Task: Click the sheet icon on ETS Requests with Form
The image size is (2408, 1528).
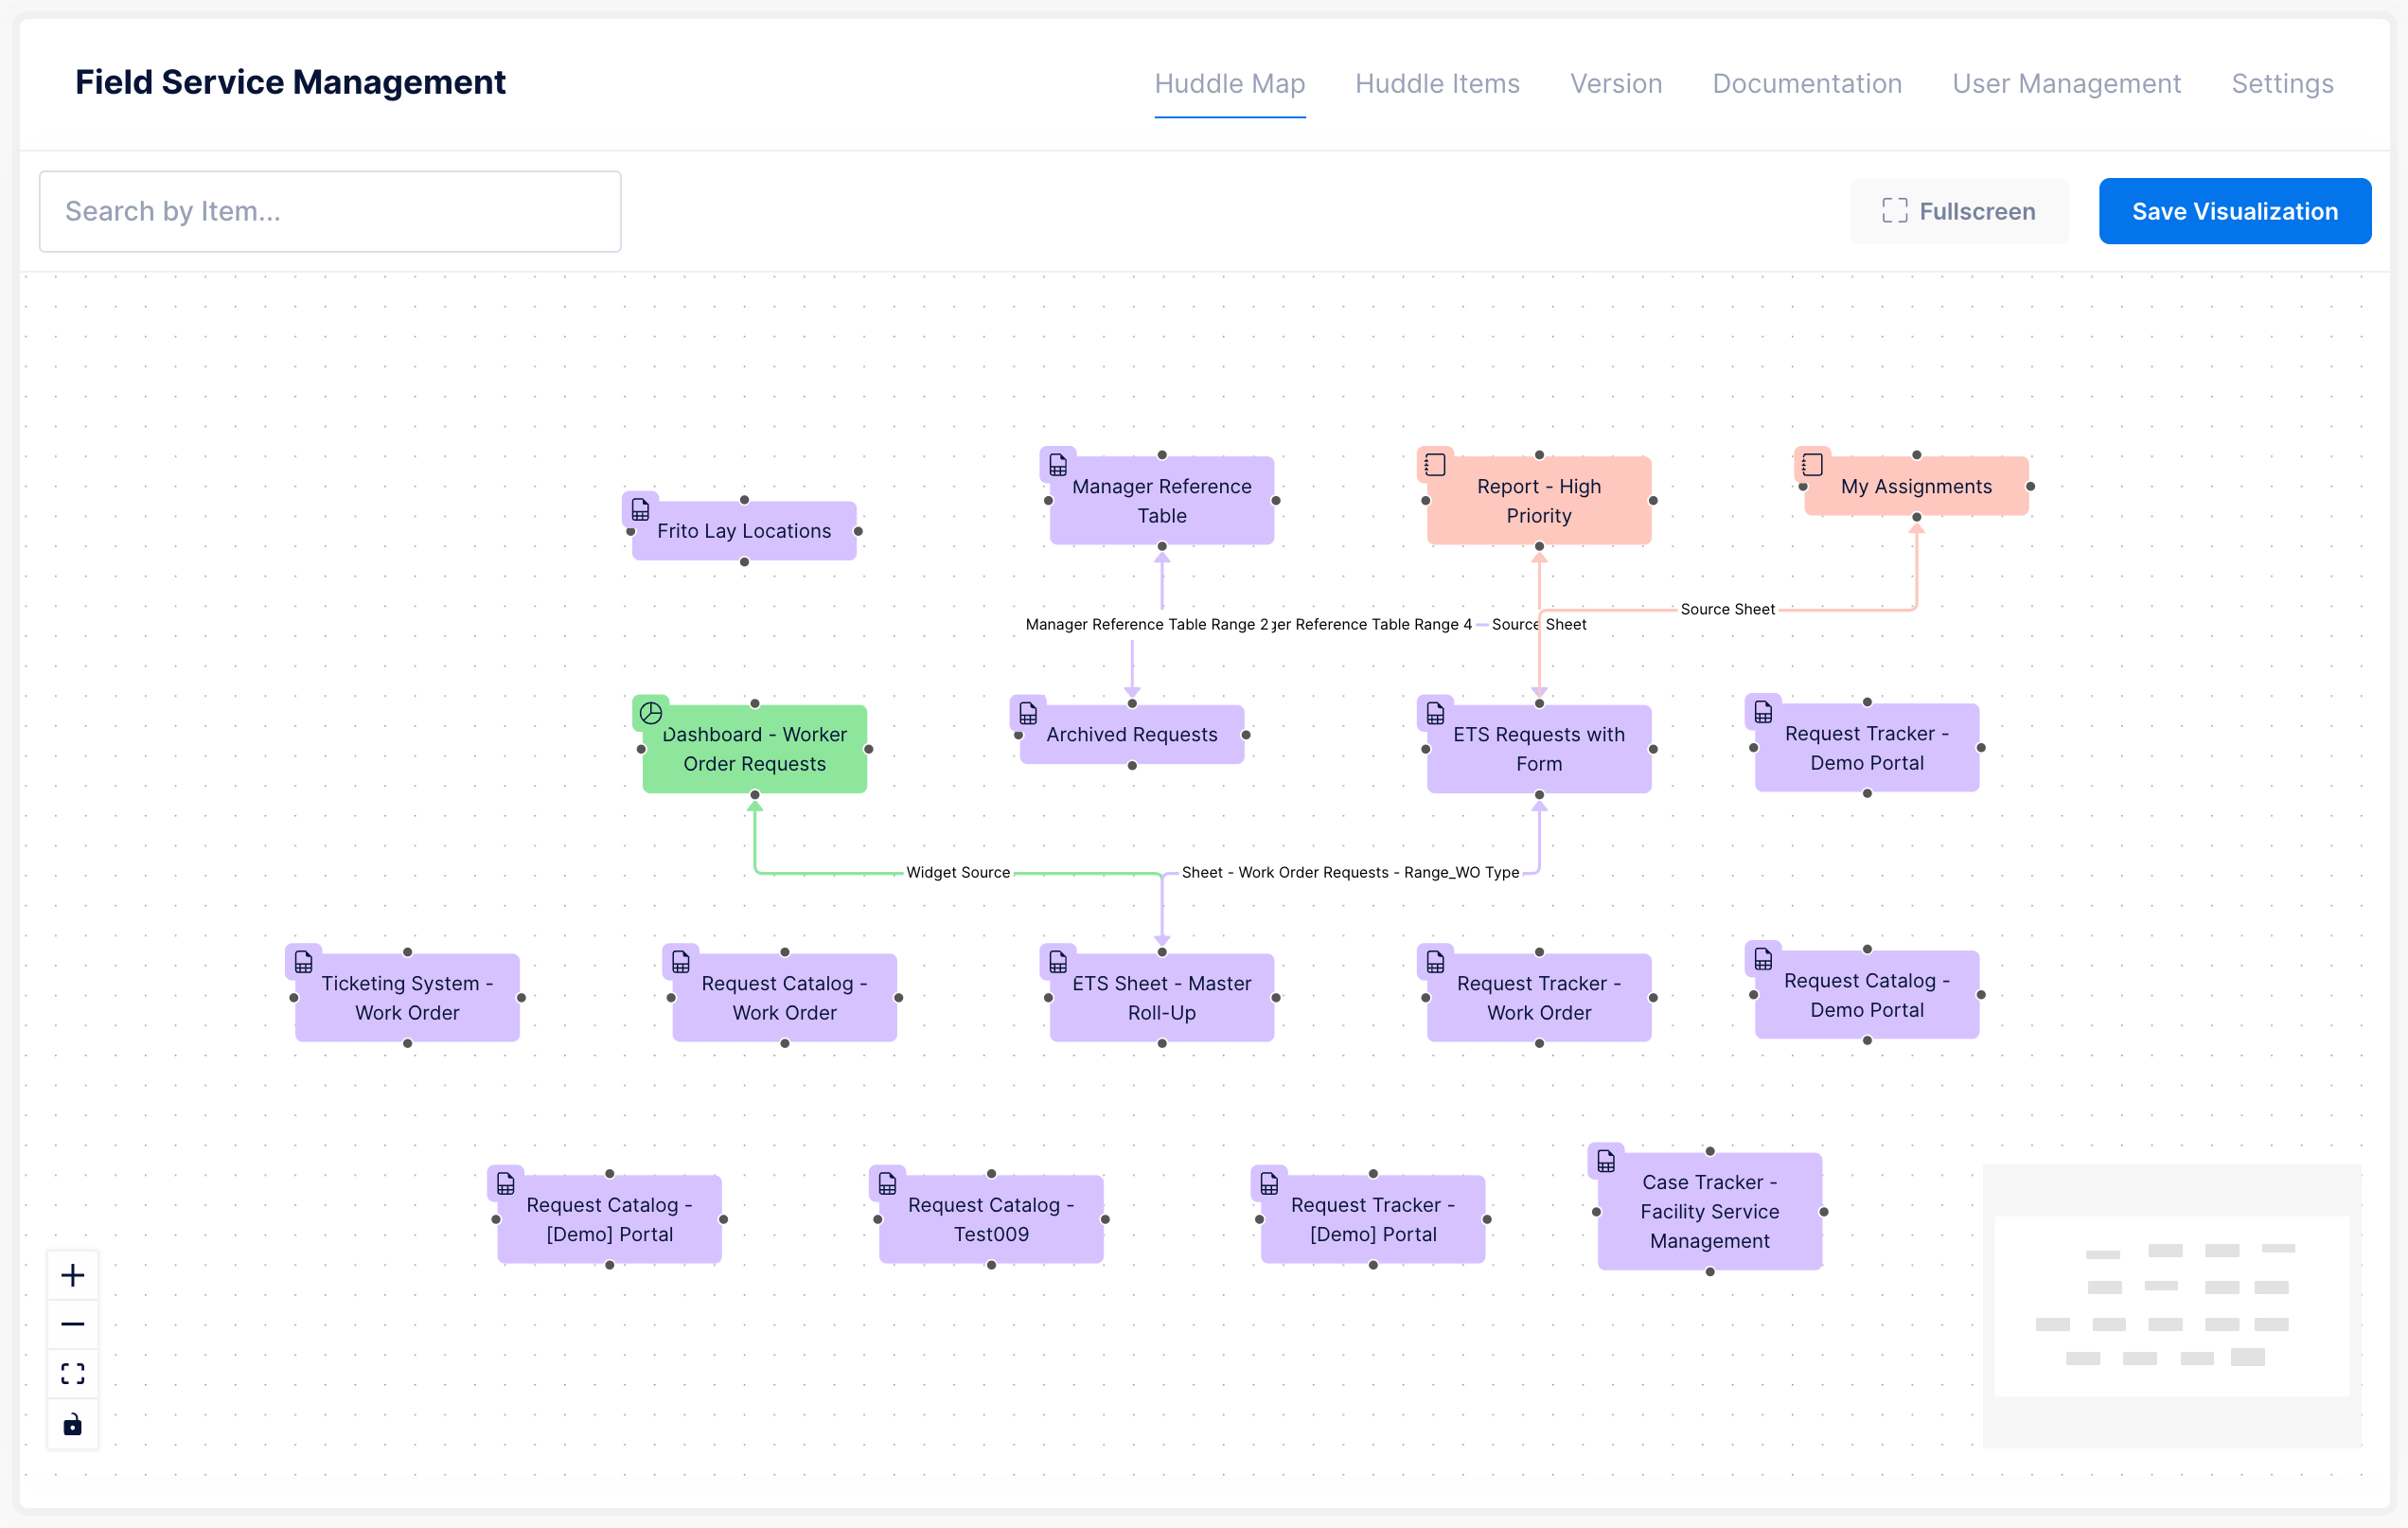Action: click(1435, 712)
